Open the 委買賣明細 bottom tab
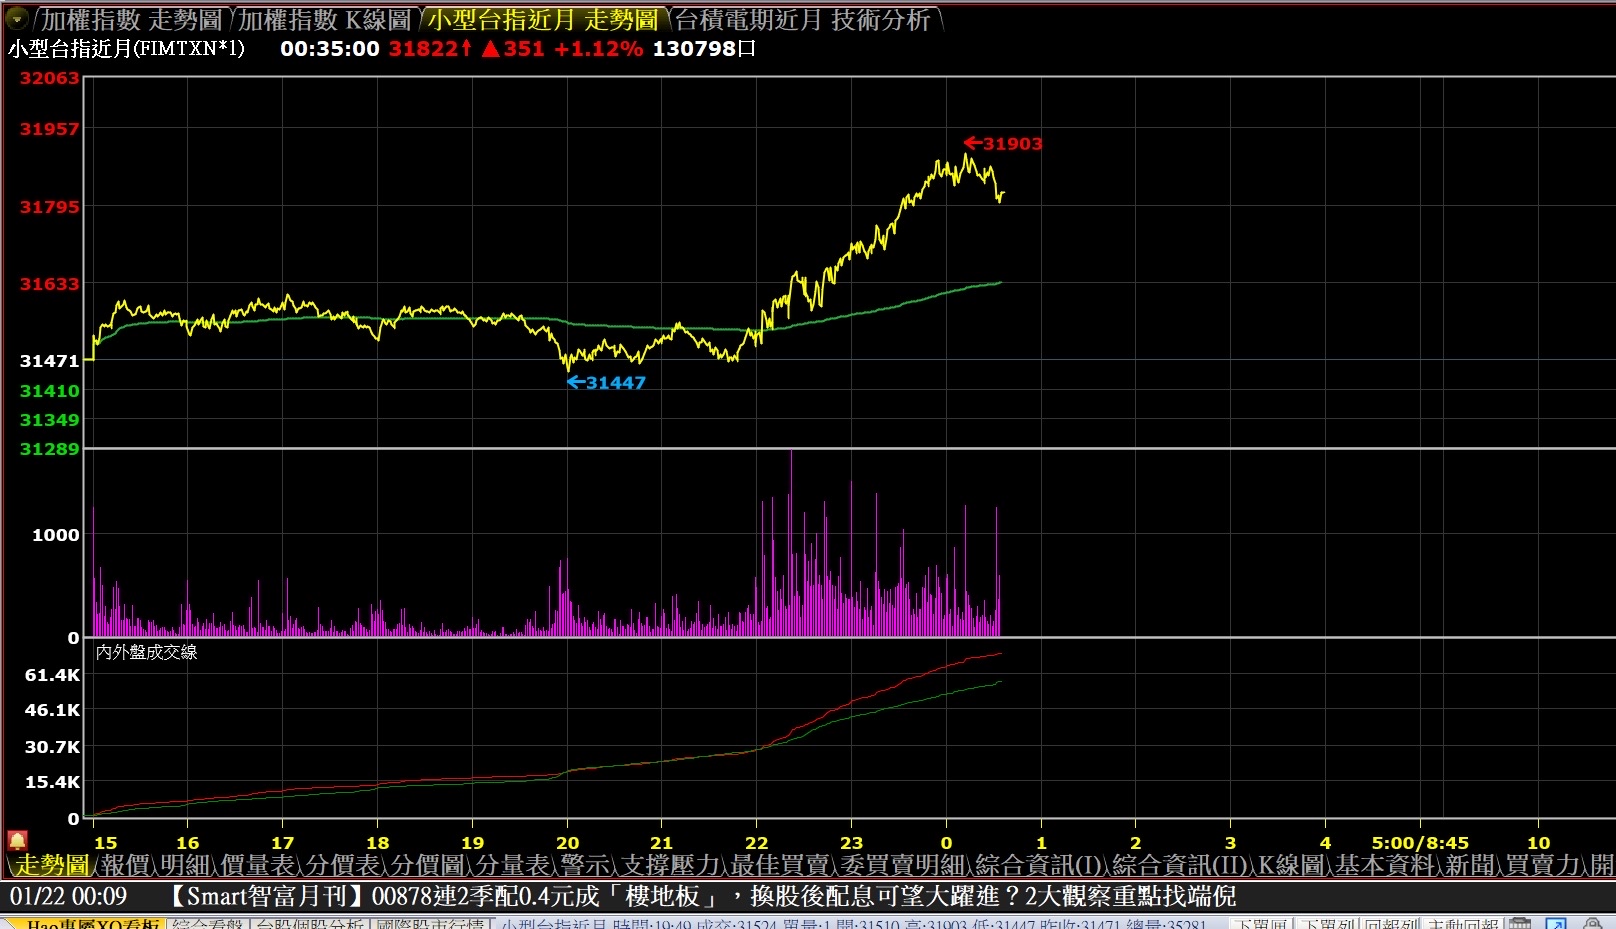This screenshot has height=929, width=1616. (903, 865)
